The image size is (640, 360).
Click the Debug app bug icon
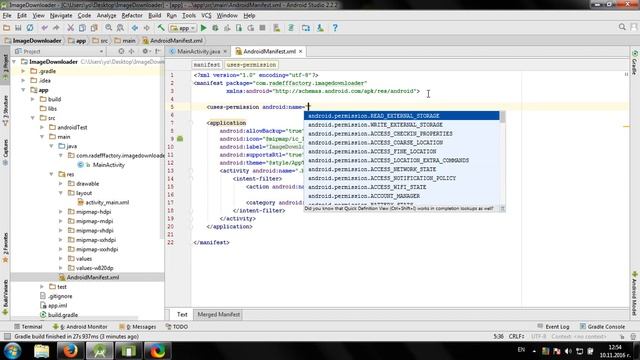pos(215,28)
